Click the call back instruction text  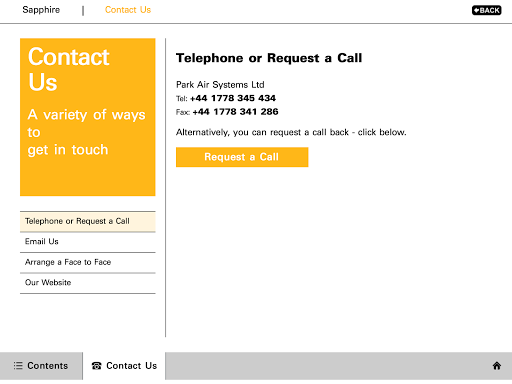[291, 132]
